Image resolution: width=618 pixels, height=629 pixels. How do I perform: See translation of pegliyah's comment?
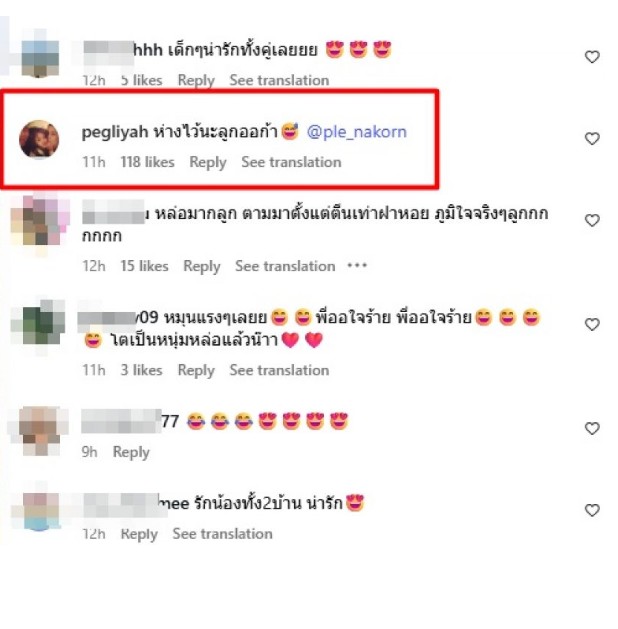pos(291,162)
